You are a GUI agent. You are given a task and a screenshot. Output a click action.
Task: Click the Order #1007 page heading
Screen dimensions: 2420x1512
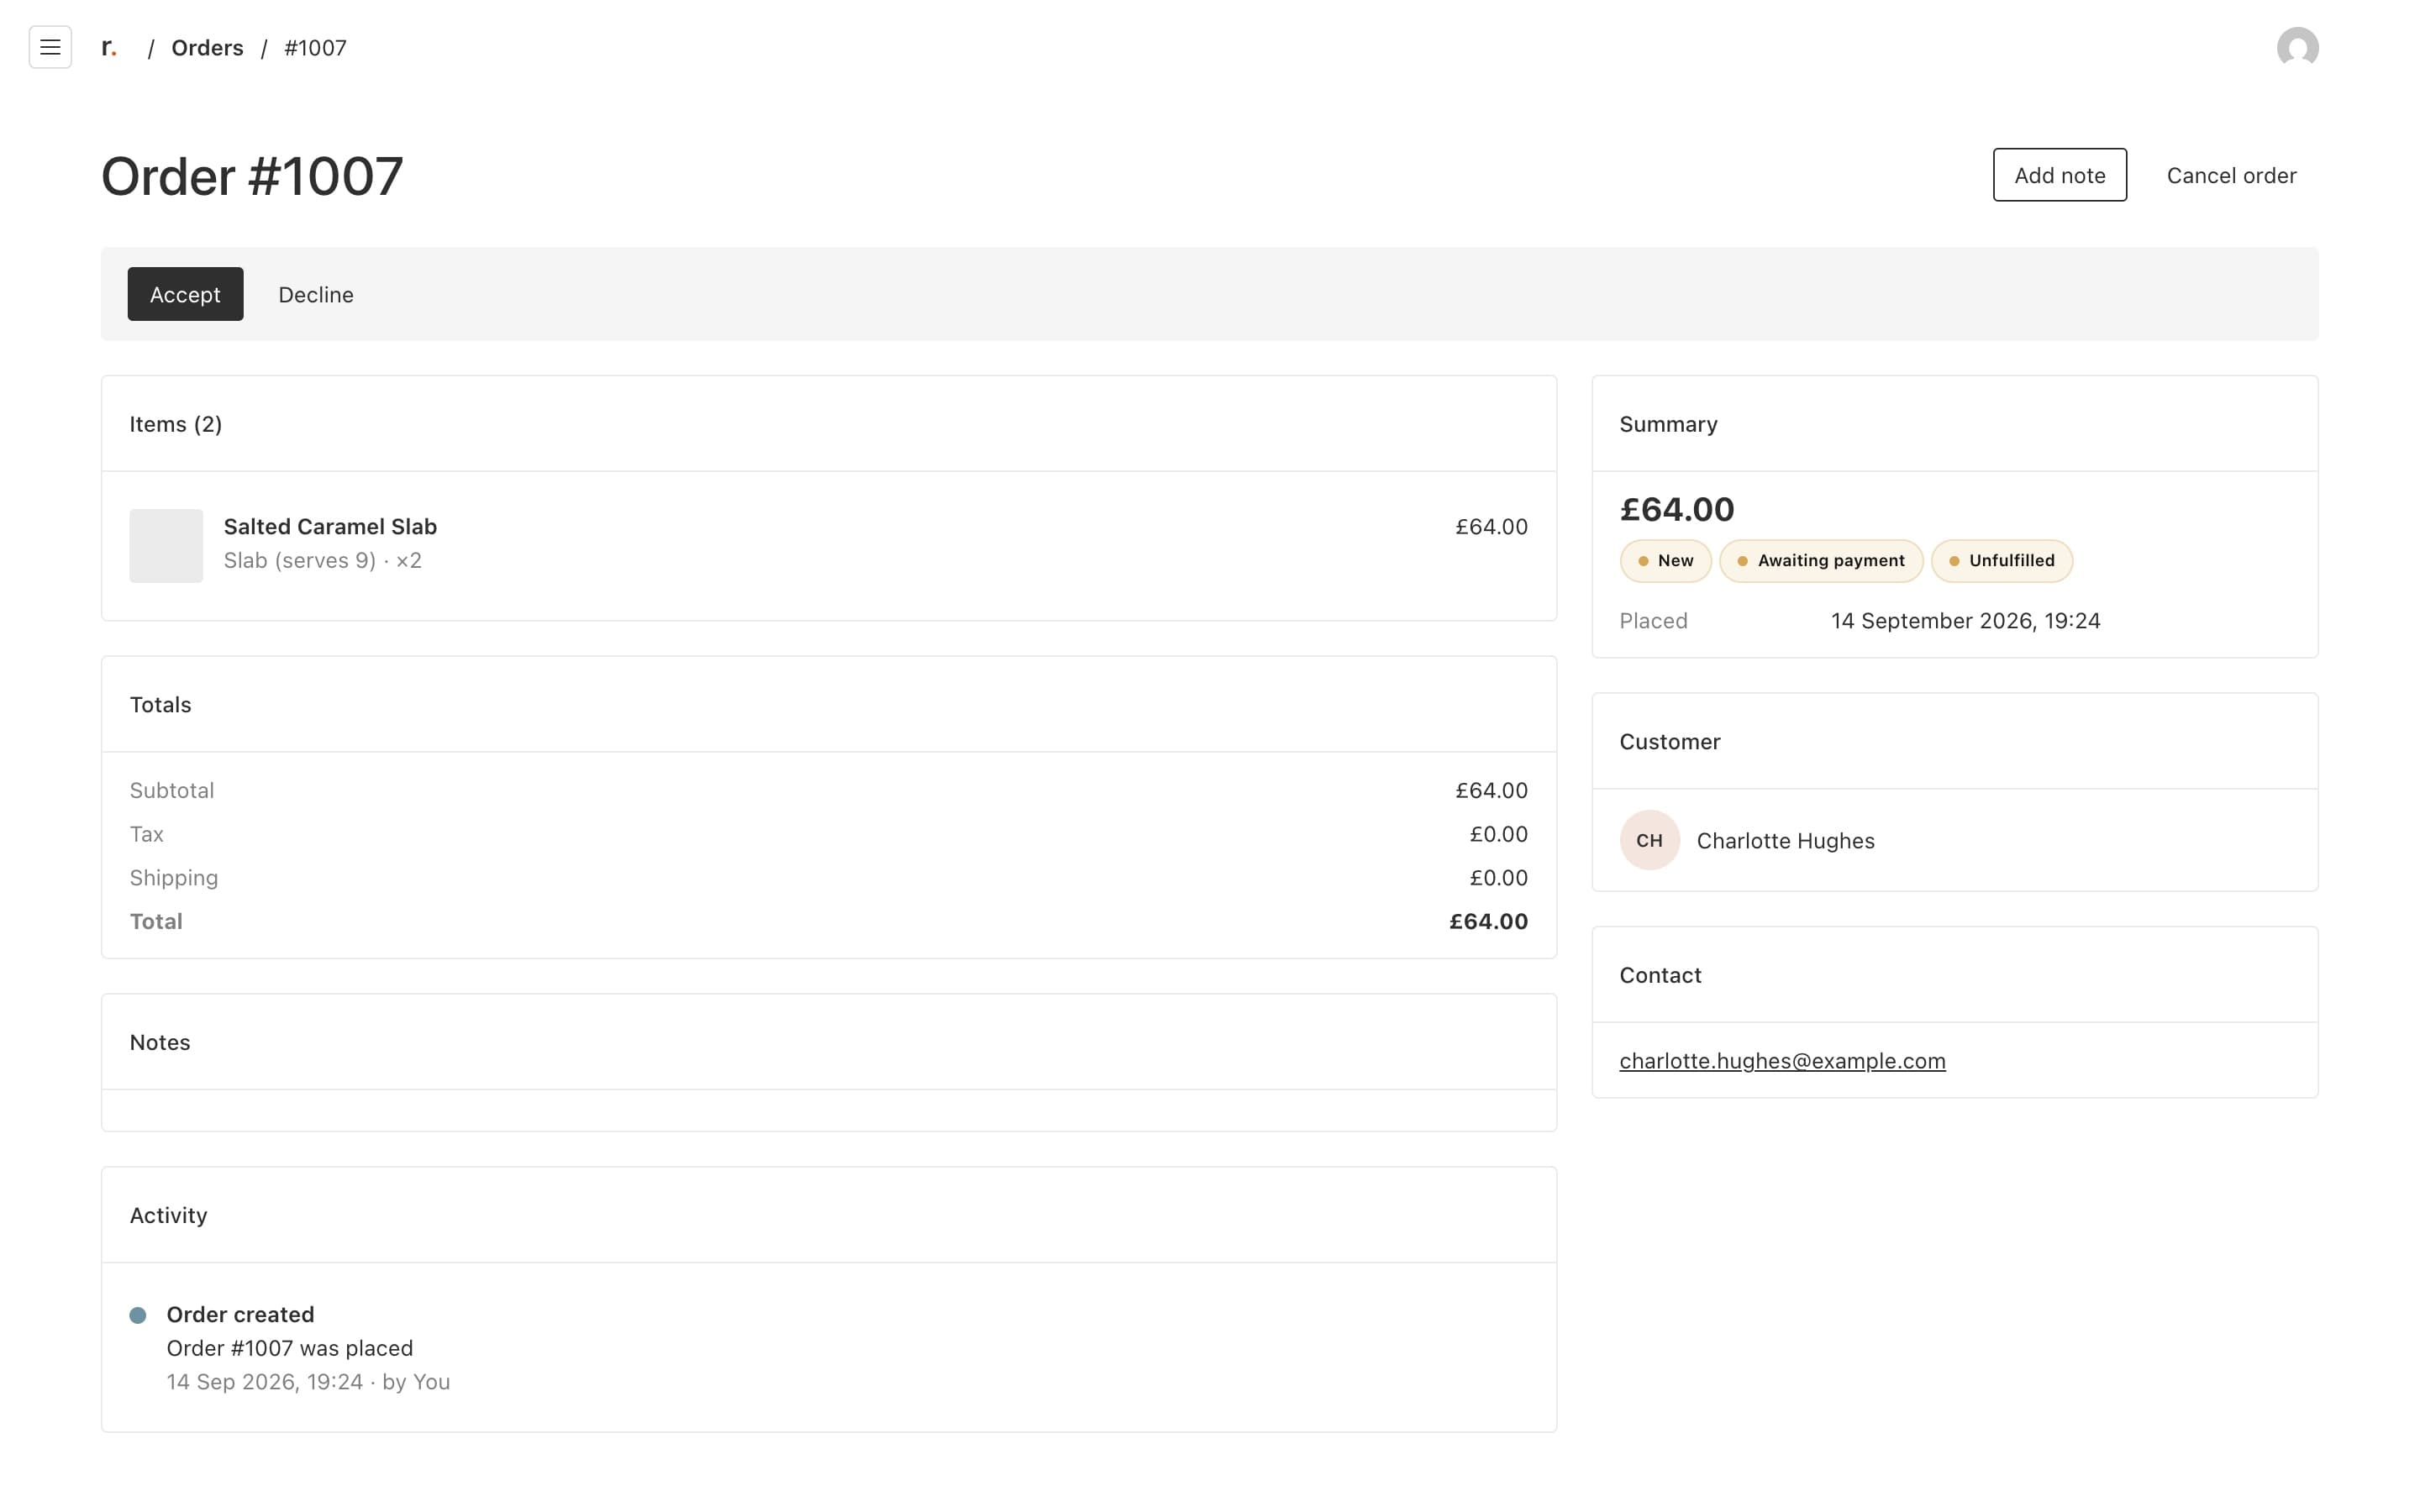(252, 176)
